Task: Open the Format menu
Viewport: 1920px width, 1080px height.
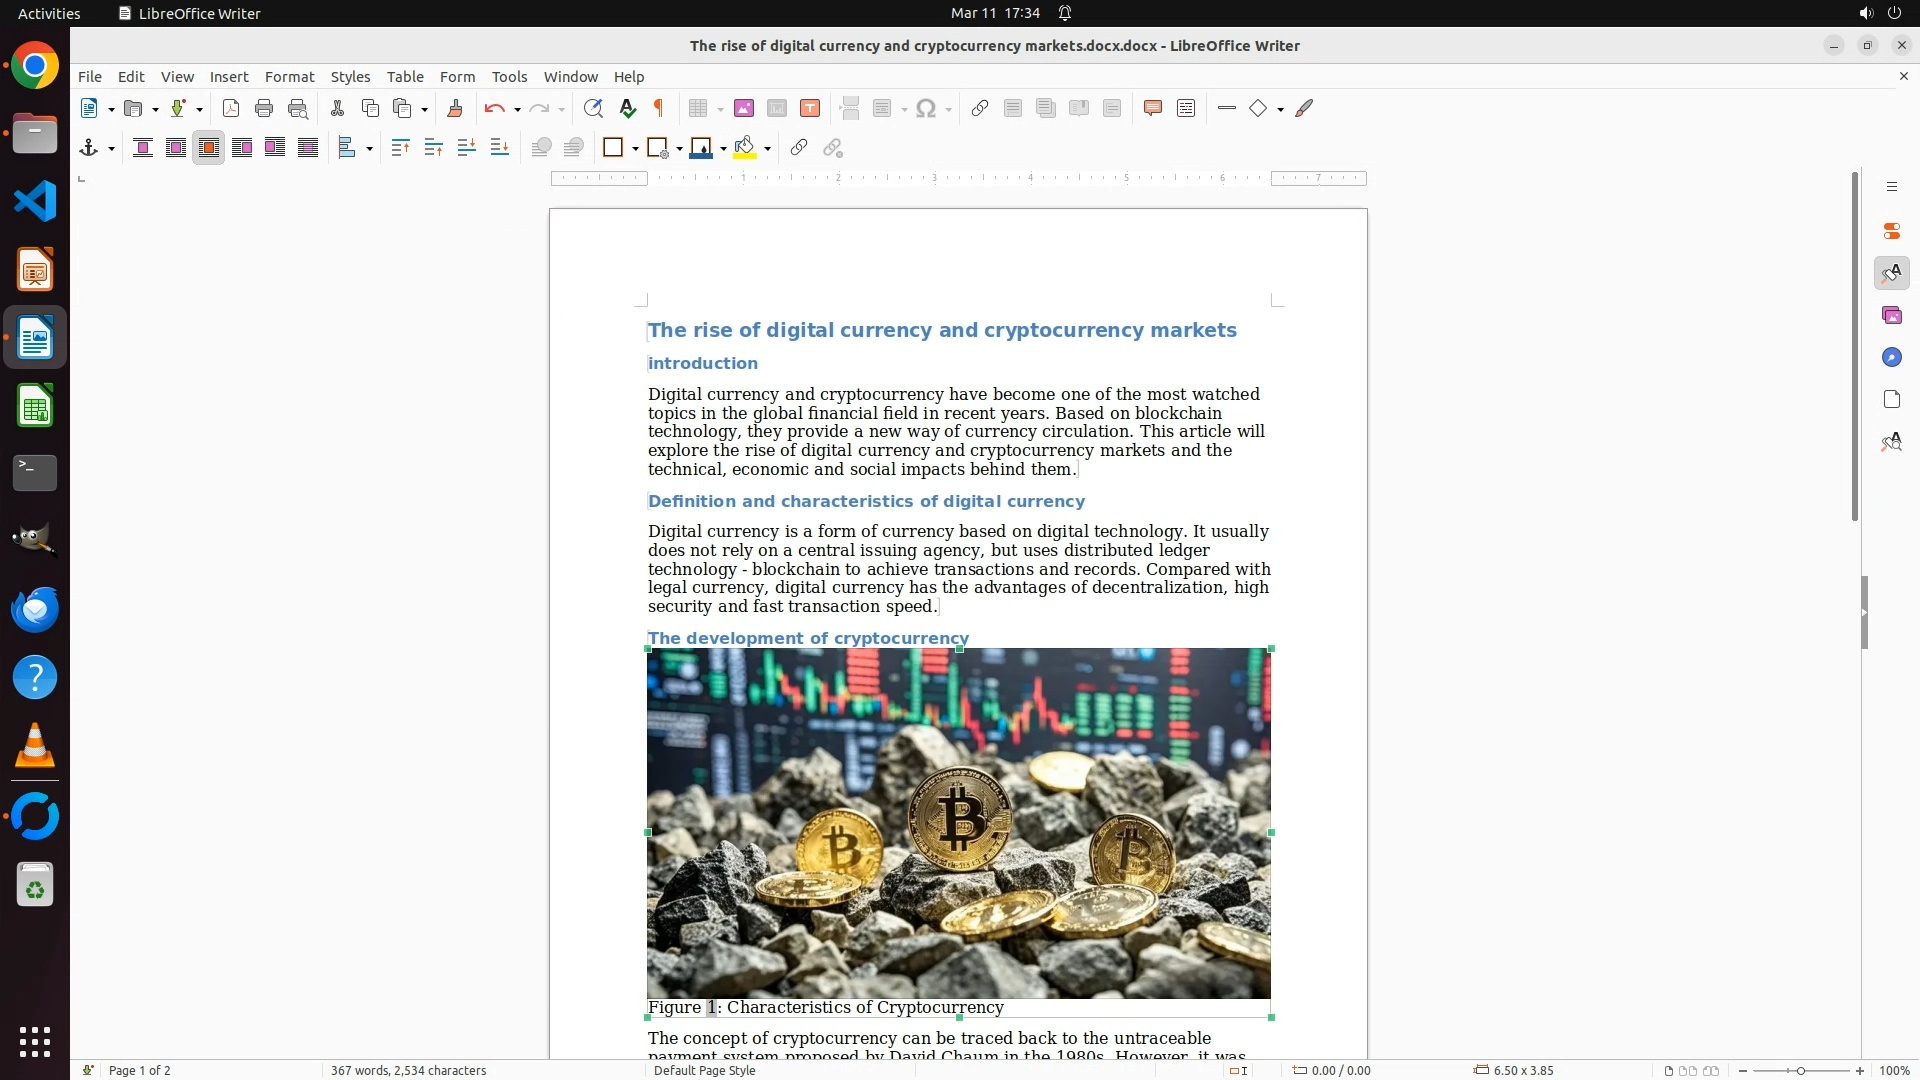Action: pyautogui.click(x=289, y=77)
